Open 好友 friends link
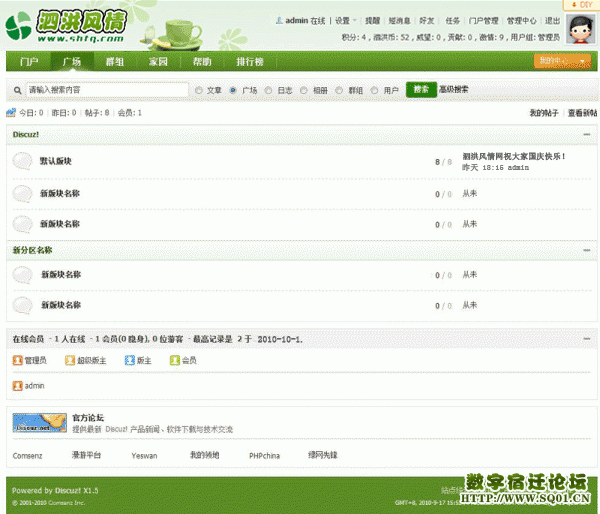 [427, 21]
